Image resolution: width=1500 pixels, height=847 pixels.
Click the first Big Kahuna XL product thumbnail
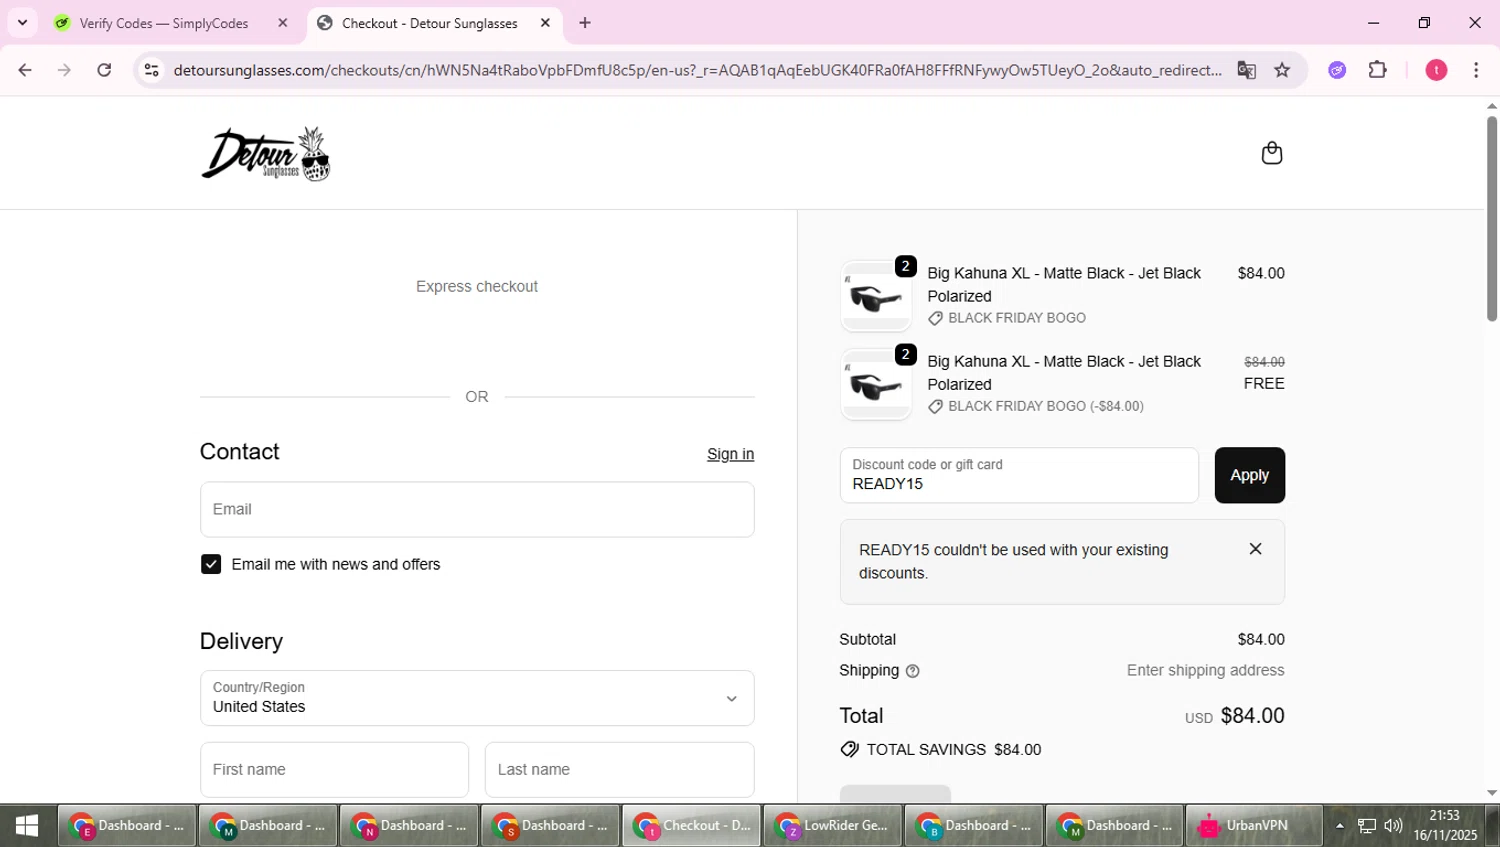(x=876, y=296)
